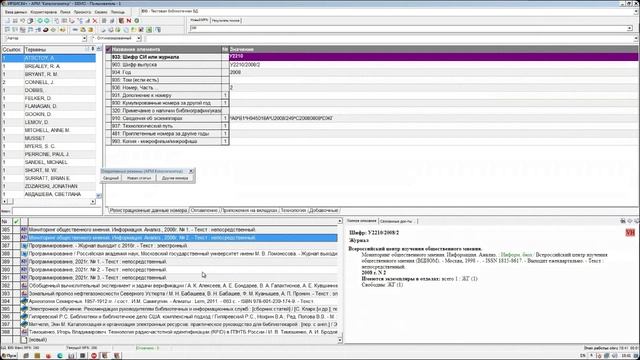
Task: Click the green round icon right of red N
Action: click(x=137, y=20)
